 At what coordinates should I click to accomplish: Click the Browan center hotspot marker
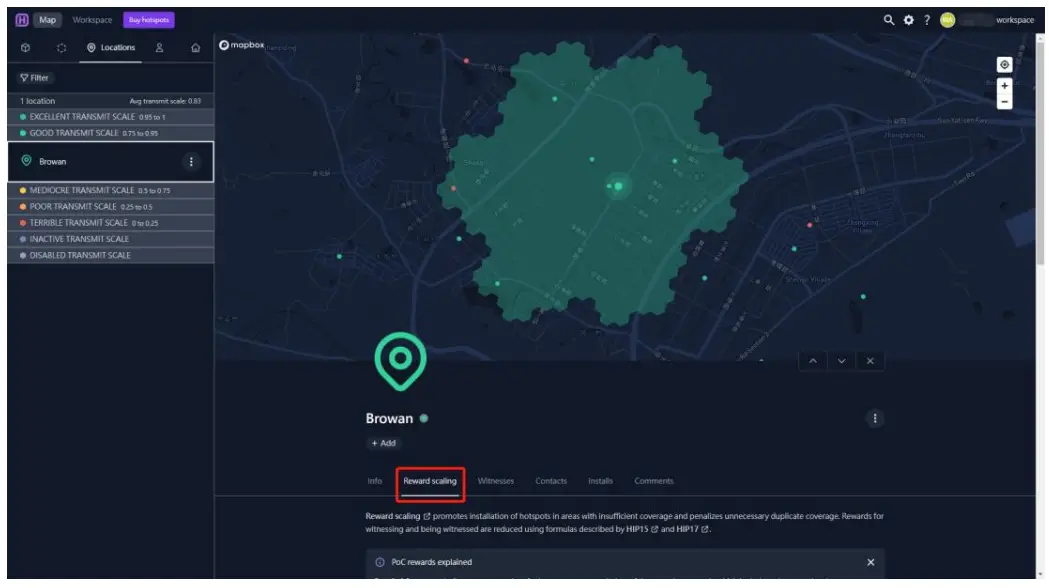(x=618, y=186)
